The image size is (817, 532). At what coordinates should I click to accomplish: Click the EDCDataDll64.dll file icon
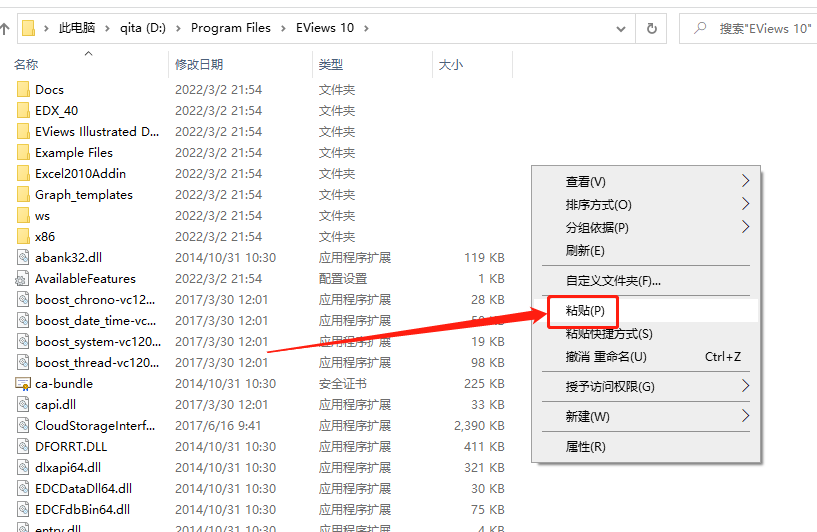(x=23, y=489)
